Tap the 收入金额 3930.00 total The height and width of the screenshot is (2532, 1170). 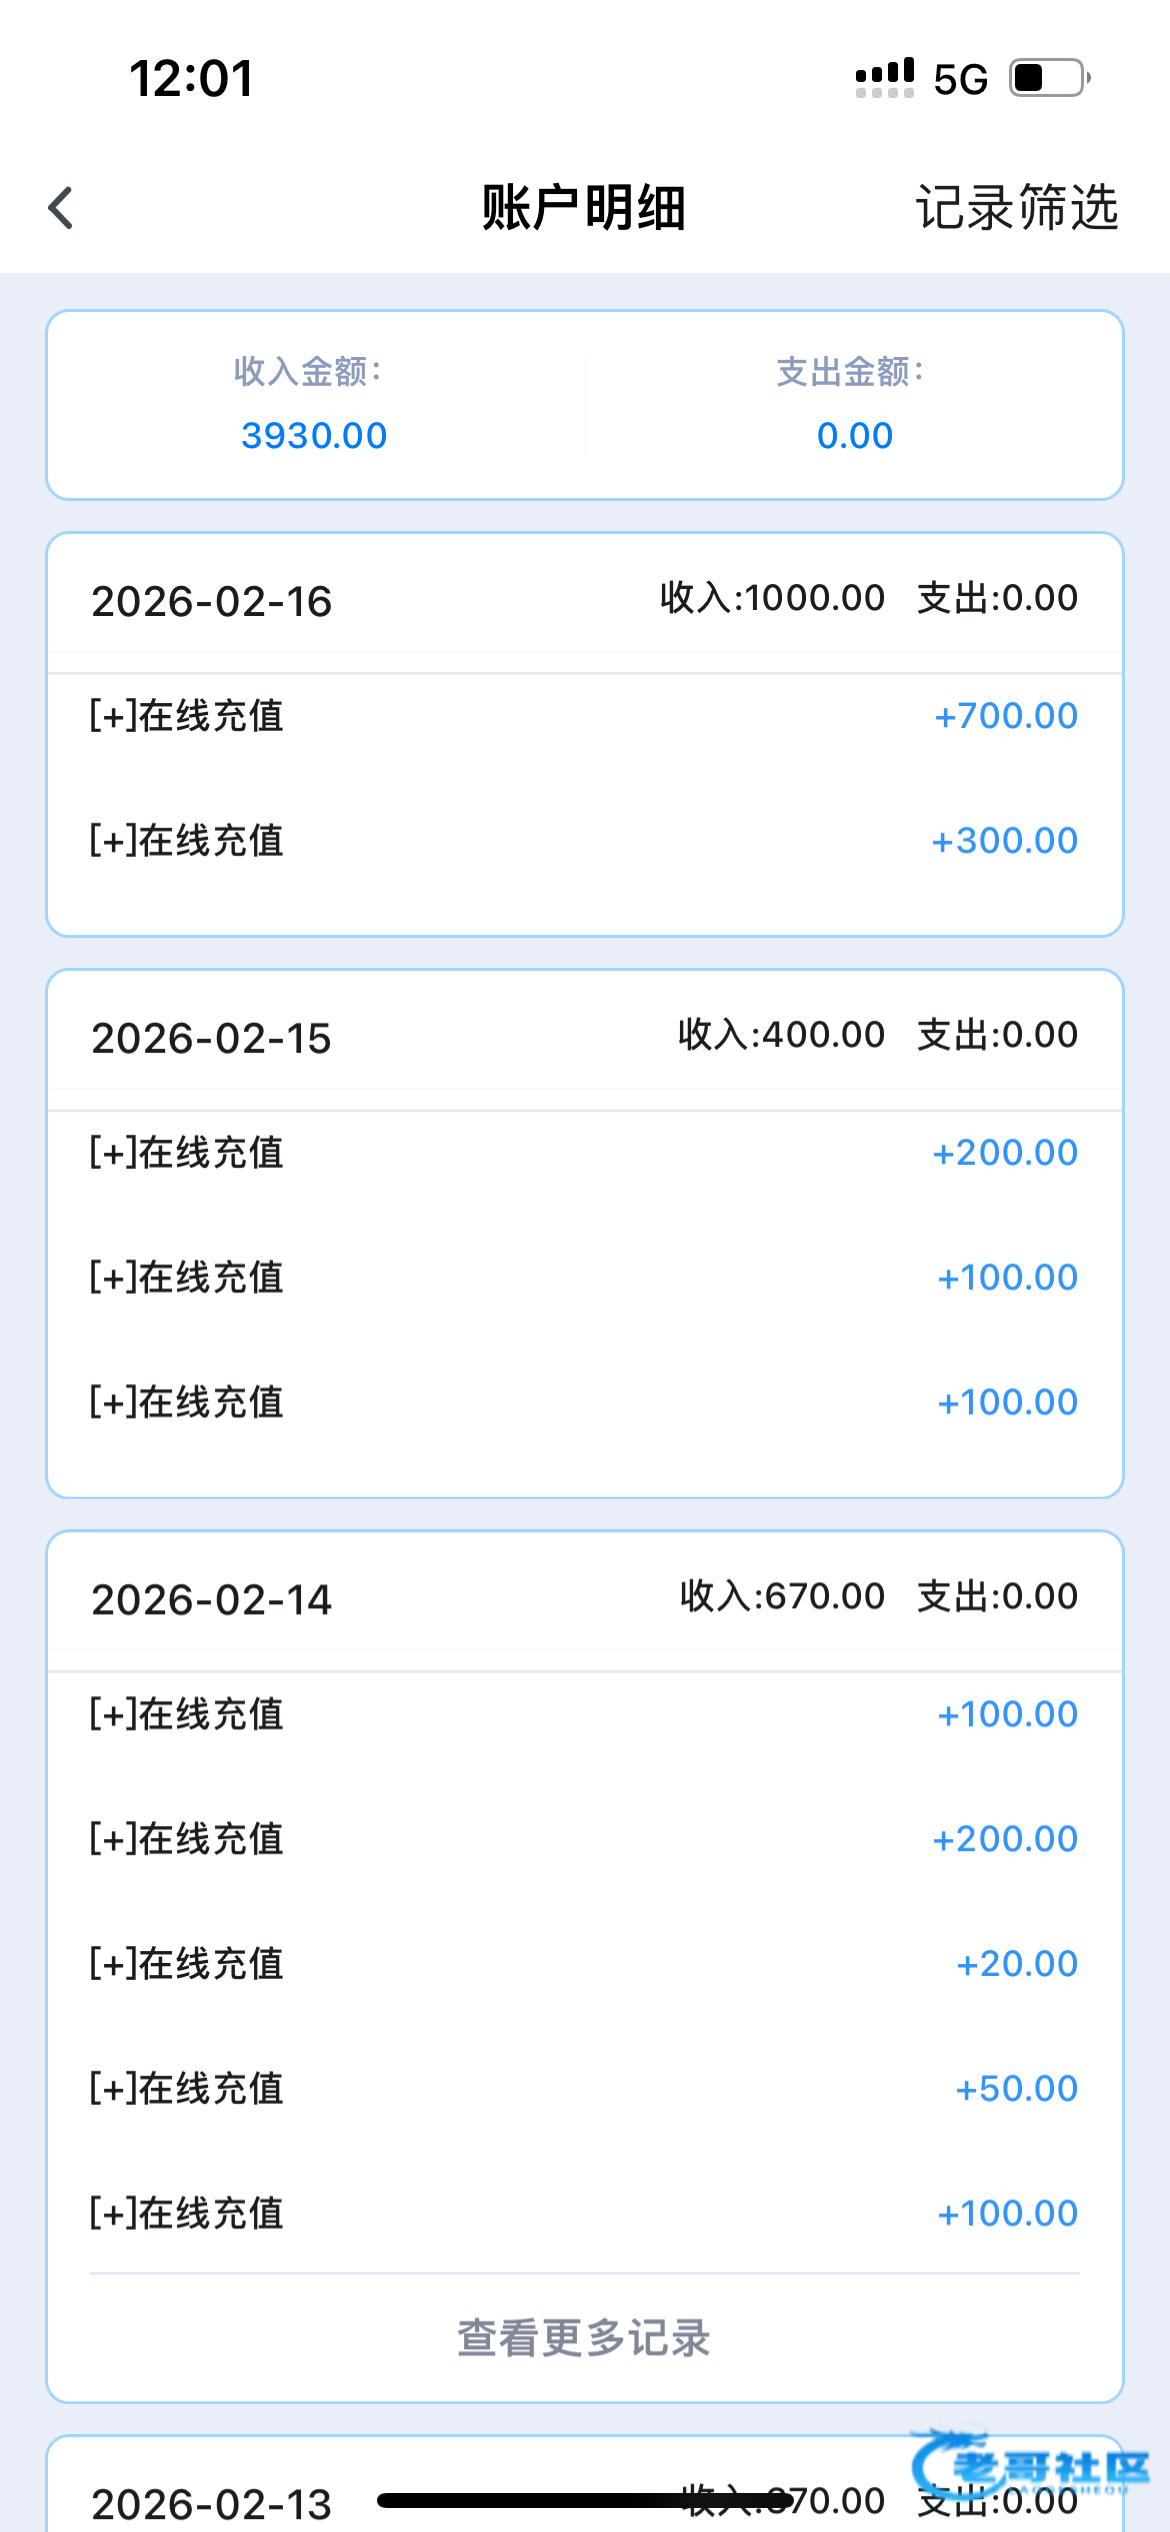point(313,406)
